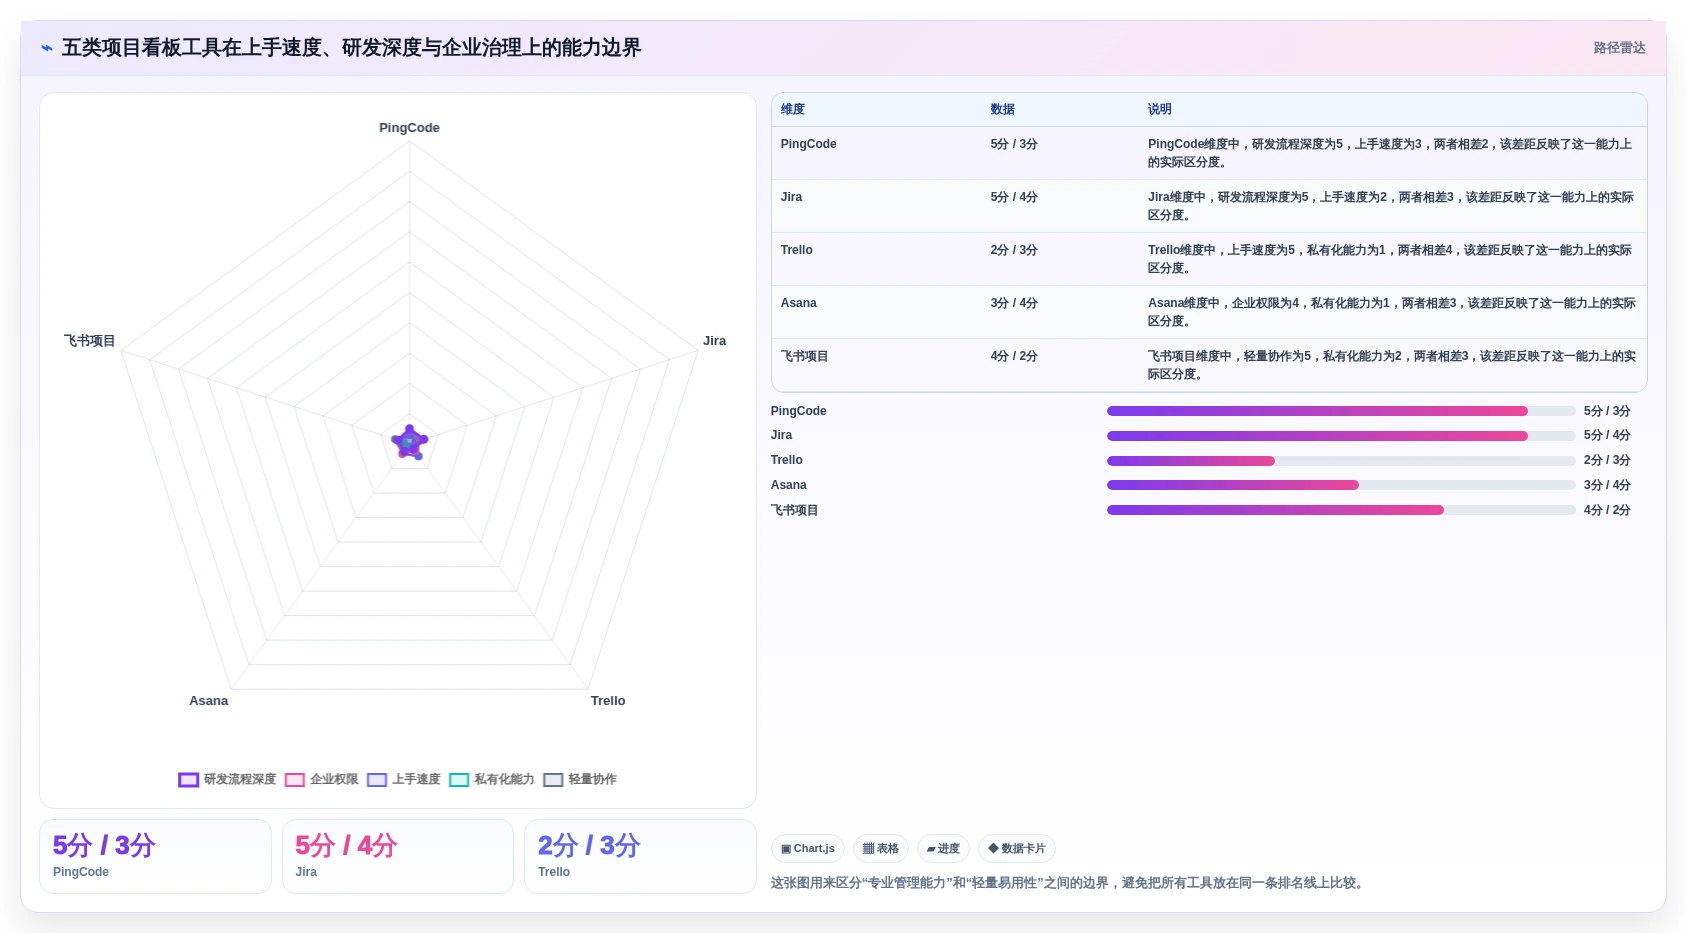Click the Asana progress bar

(x=1341, y=485)
